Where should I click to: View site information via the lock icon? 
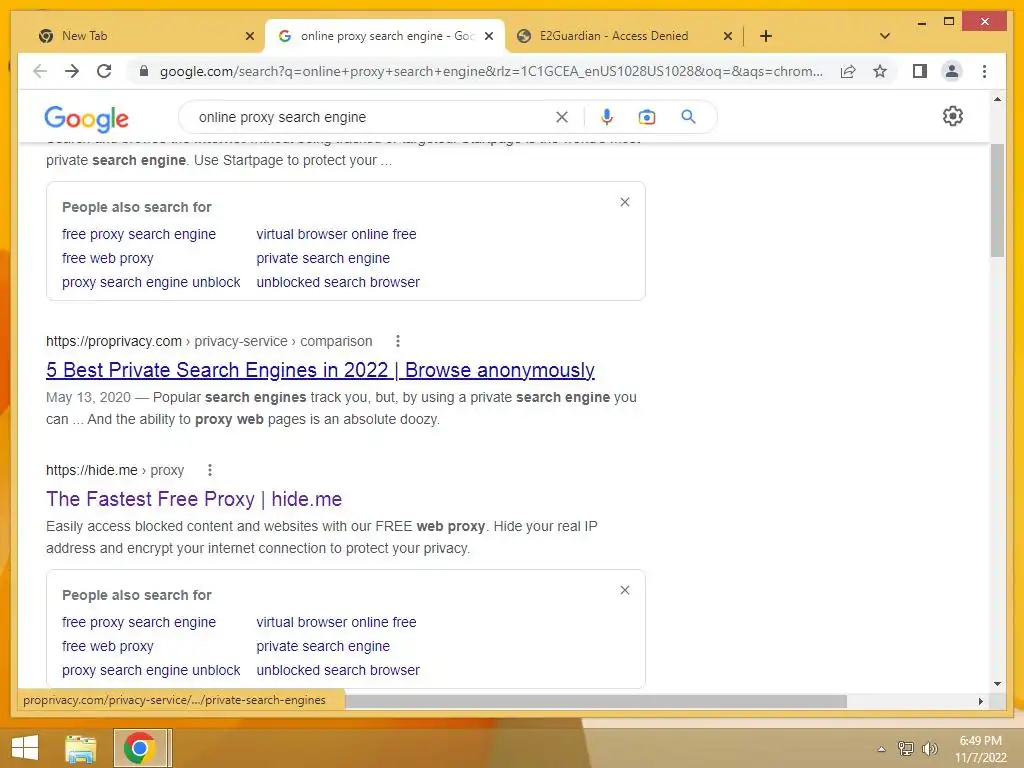[144, 71]
